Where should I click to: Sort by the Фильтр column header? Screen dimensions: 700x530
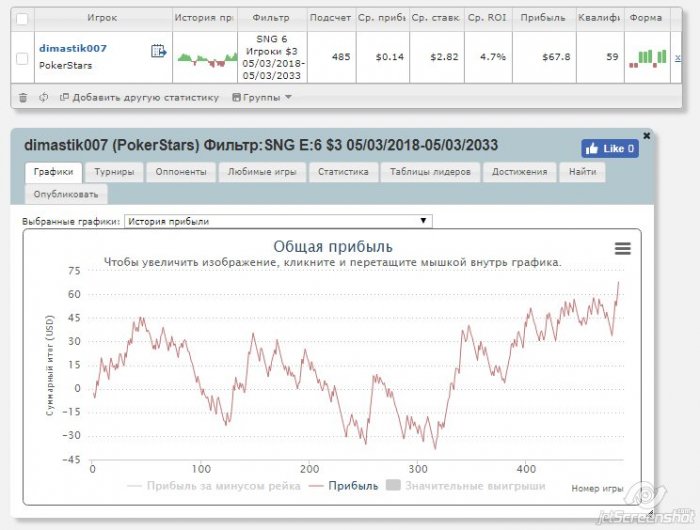coord(271,18)
